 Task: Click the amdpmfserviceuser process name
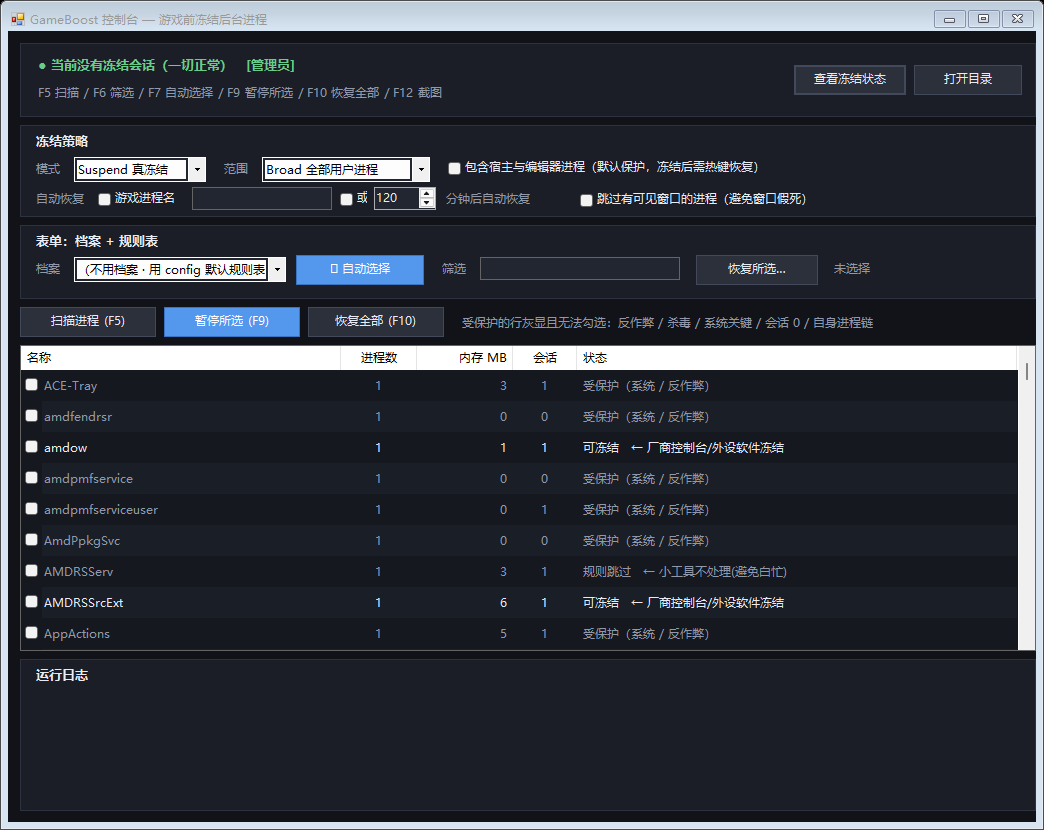[x=101, y=510]
